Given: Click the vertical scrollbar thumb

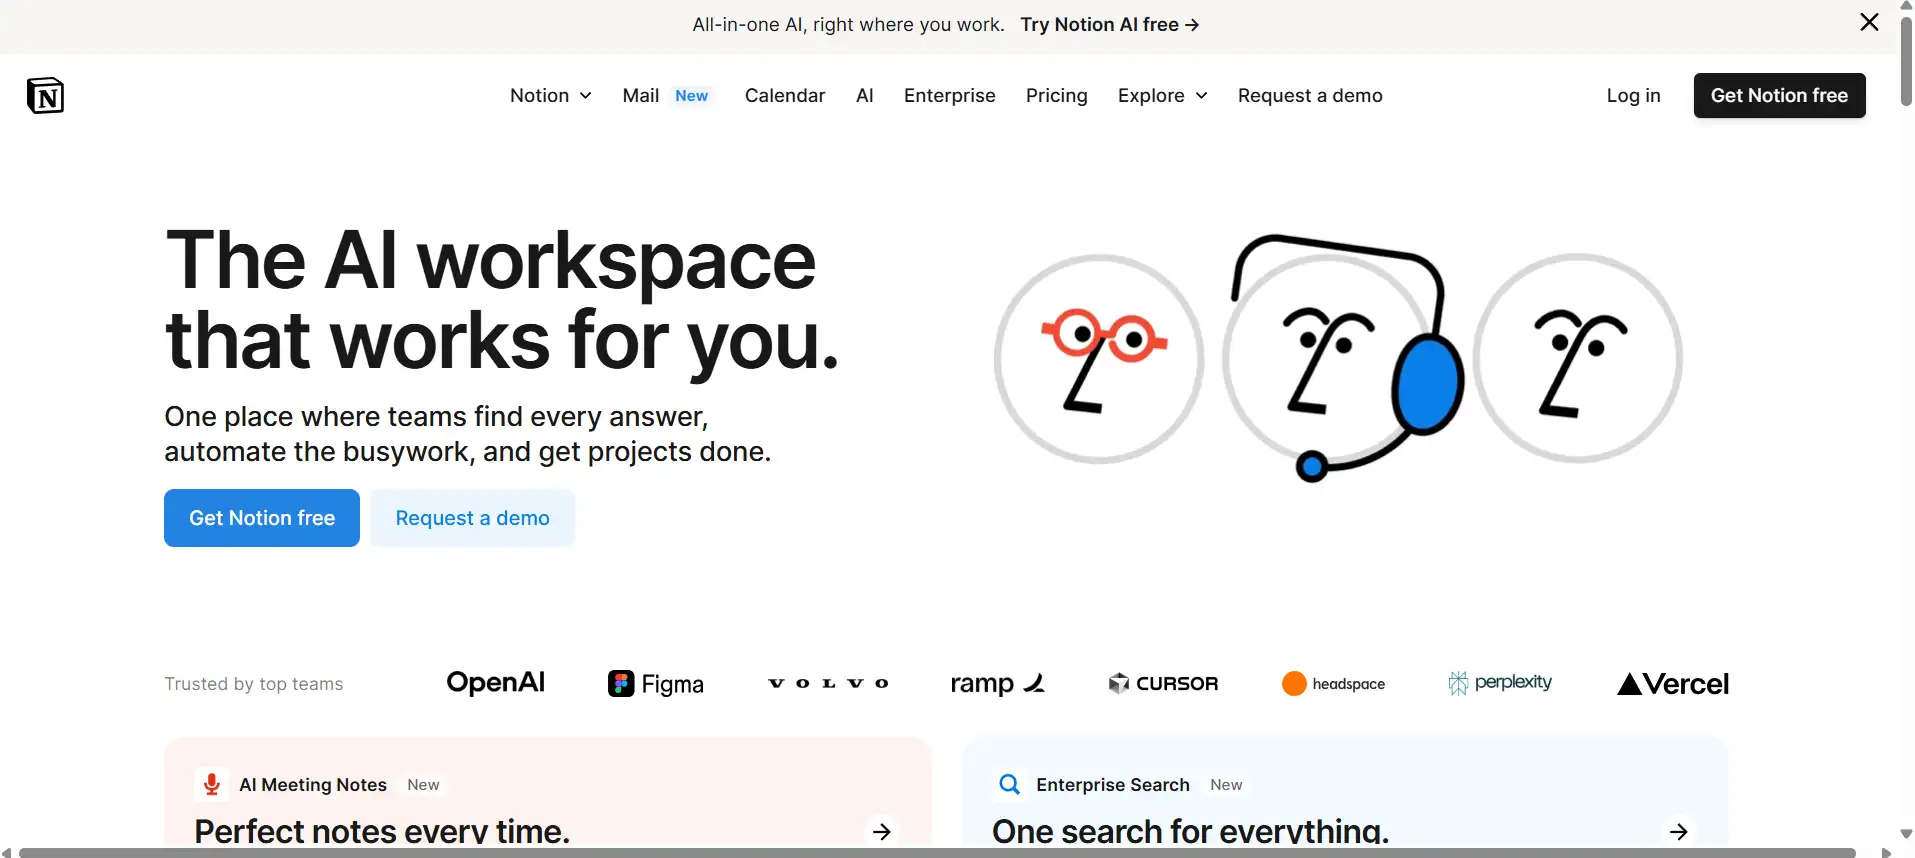Looking at the screenshot, I should 1906,60.
